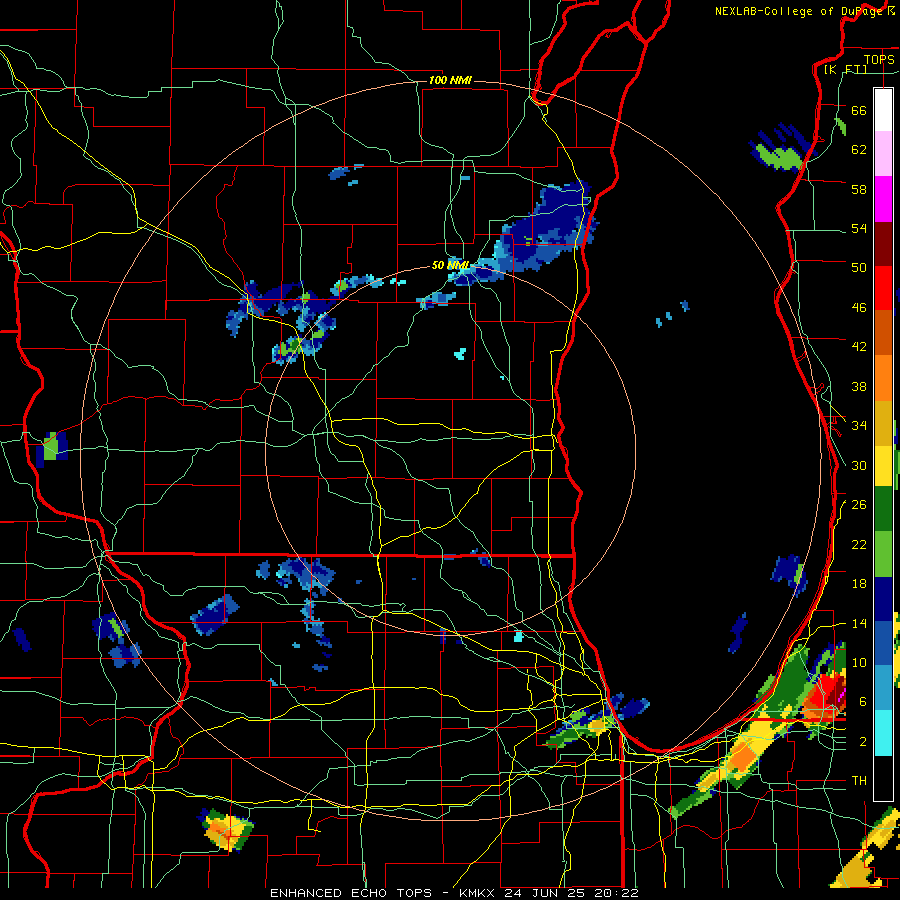The width and height of the screenshot is (900, 900).
Task: Click the legend value 42
Action: pyautogui.click(x=859, y=347)
